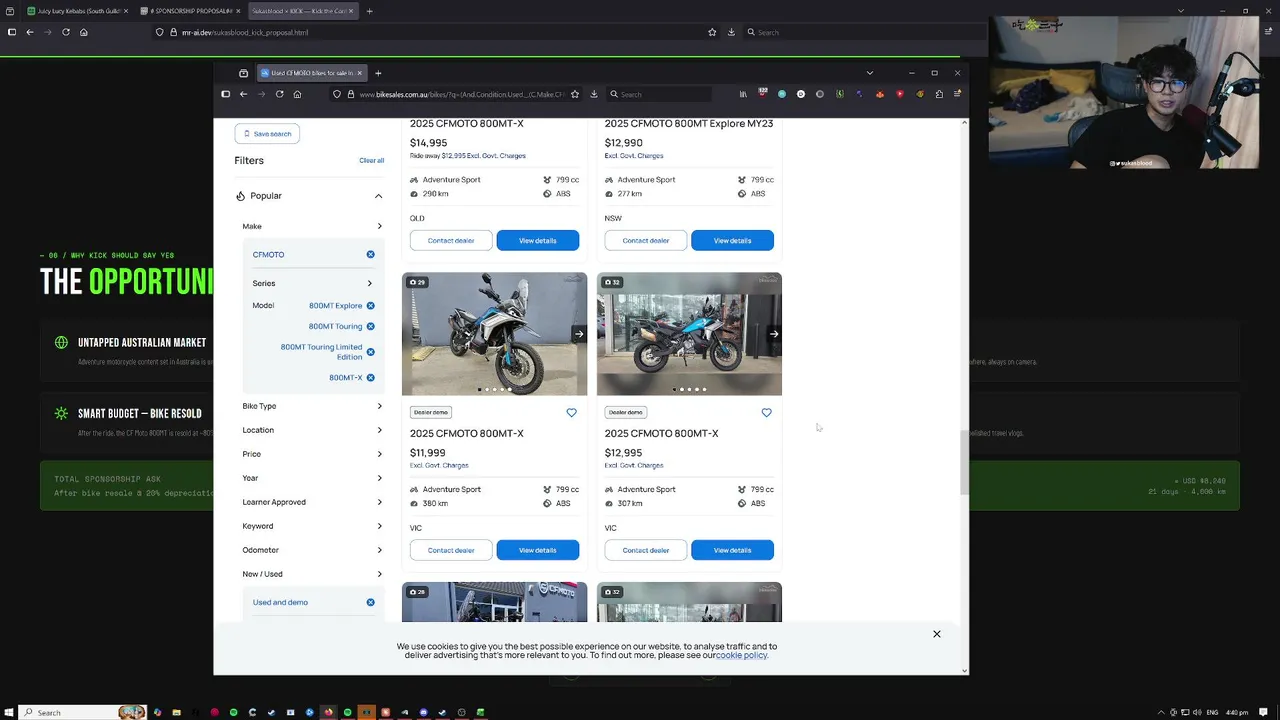Go back in the bikesales browser window

(243, 94)
